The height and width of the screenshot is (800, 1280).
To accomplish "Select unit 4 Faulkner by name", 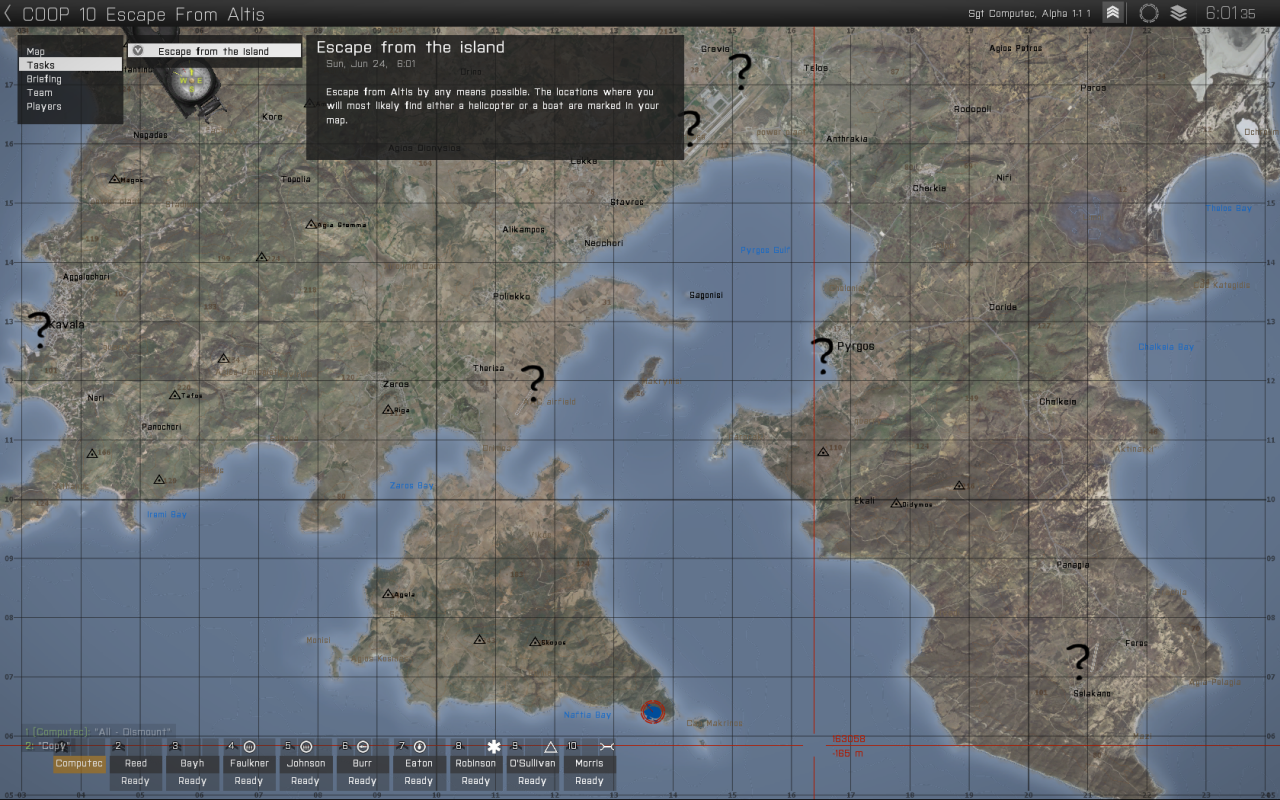I will tap(249, 763).
